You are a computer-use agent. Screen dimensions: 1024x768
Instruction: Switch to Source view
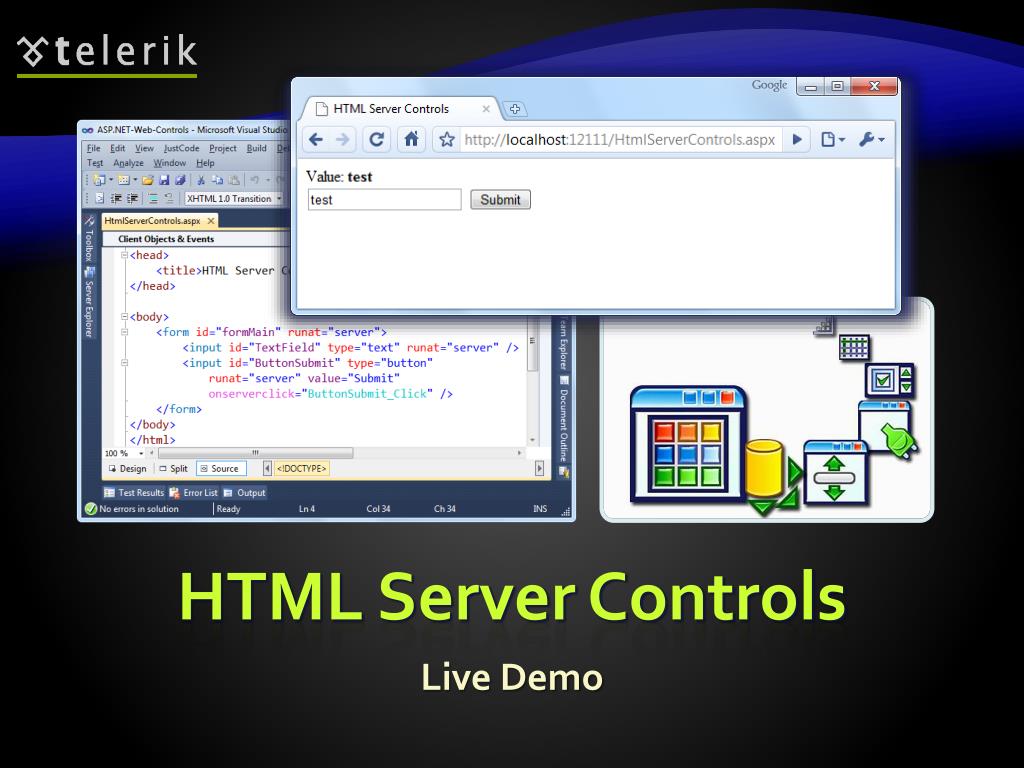(221, 468)
